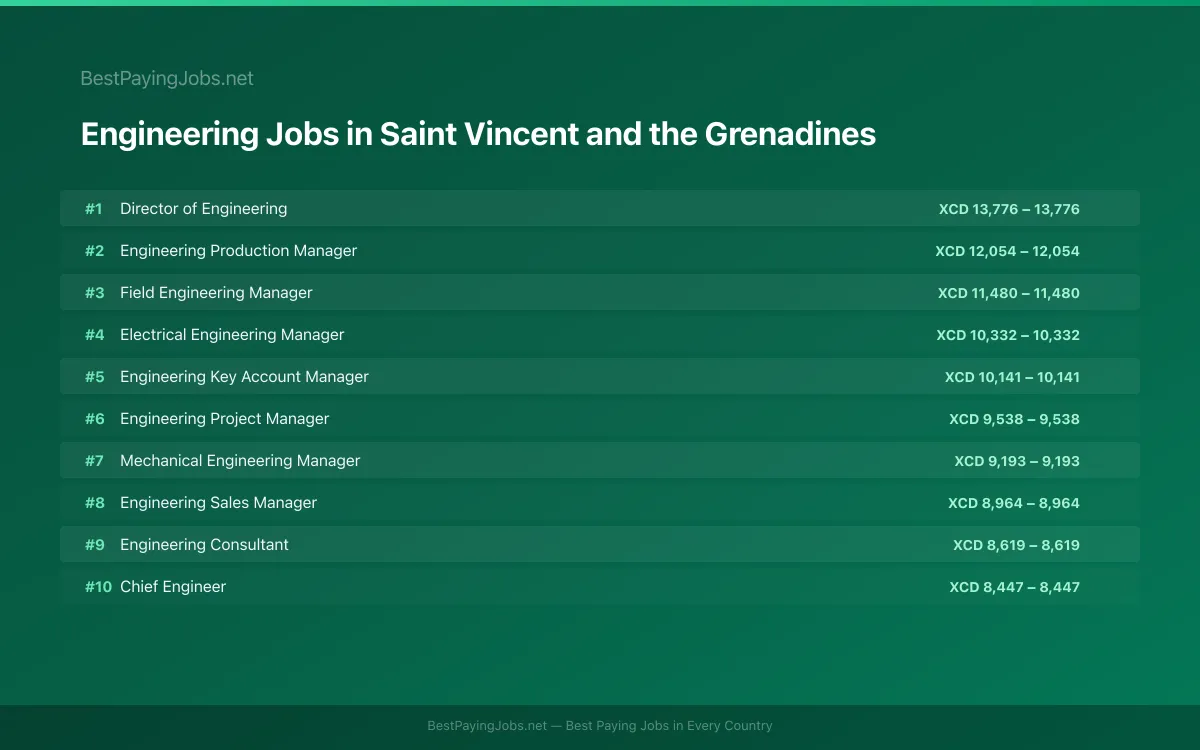Click salary XCD 10,332 – 10,332

tap(1008, 335)
